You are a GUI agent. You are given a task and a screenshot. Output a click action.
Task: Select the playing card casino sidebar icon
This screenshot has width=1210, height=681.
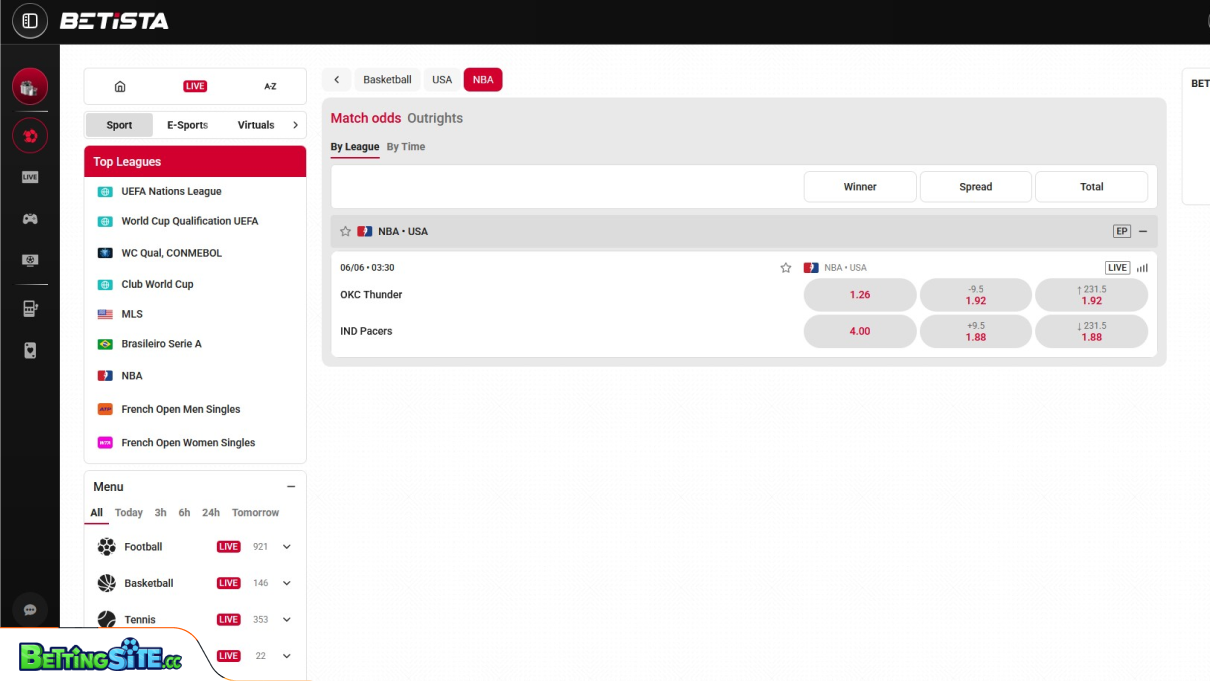pyautogui.click(x=30, y=350)
